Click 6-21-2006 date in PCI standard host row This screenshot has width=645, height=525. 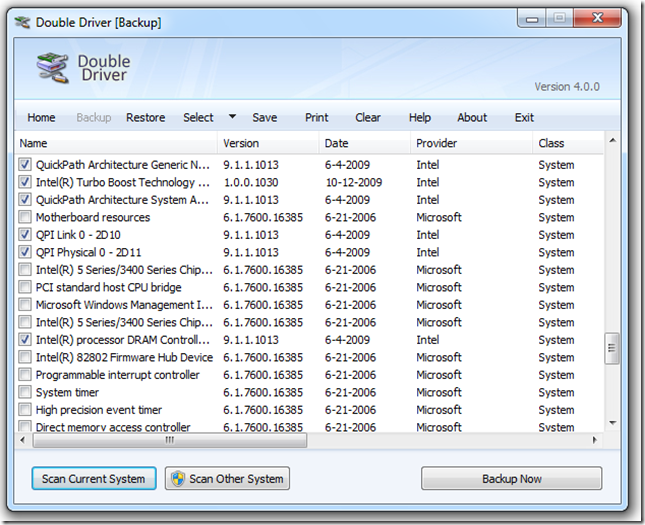(350, 287)
